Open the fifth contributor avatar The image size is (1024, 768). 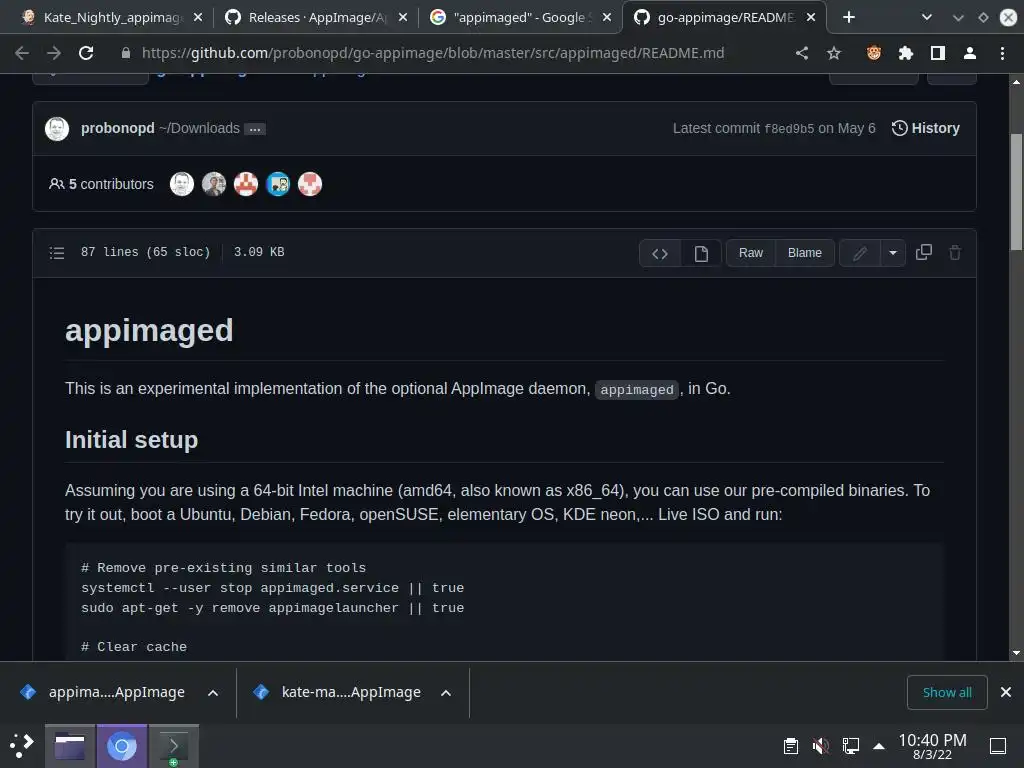click(x=310, y=184)
